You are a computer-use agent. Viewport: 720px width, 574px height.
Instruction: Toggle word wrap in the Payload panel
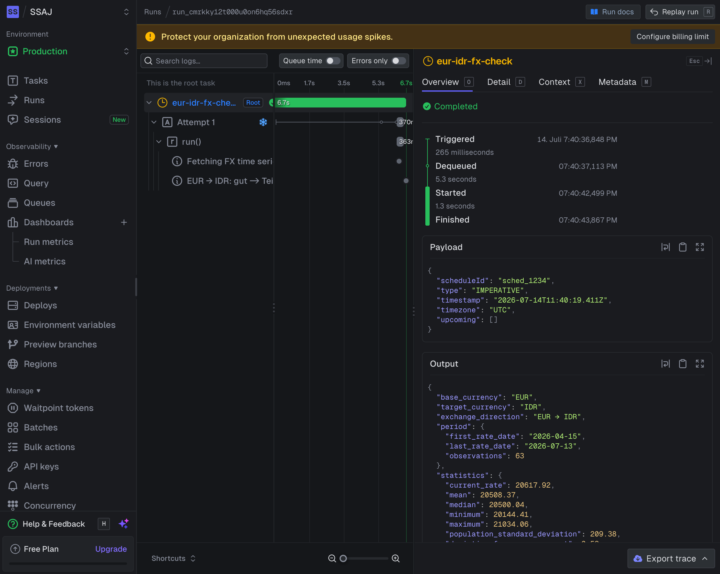665,247
